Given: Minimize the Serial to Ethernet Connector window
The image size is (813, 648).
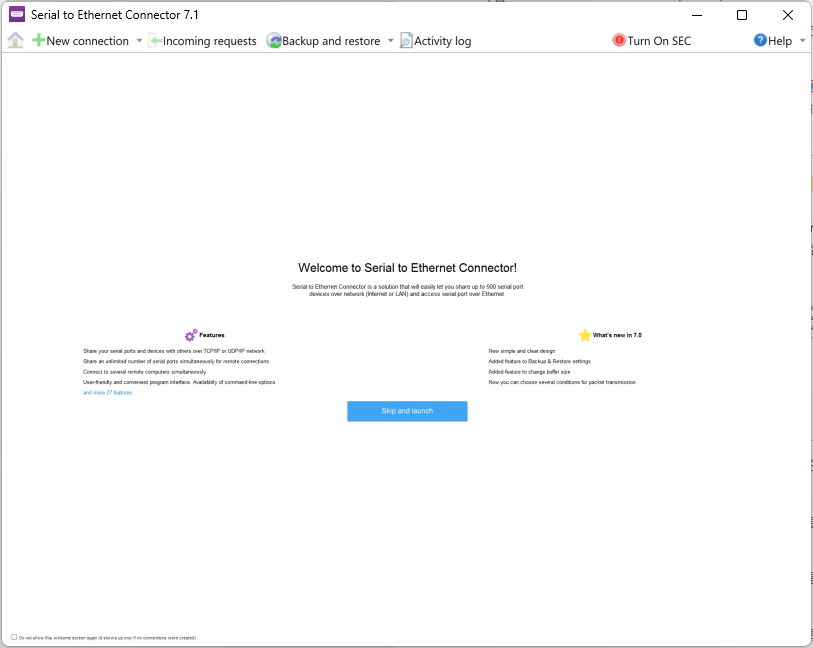Looking at the screenshot, I should [697, 15].
